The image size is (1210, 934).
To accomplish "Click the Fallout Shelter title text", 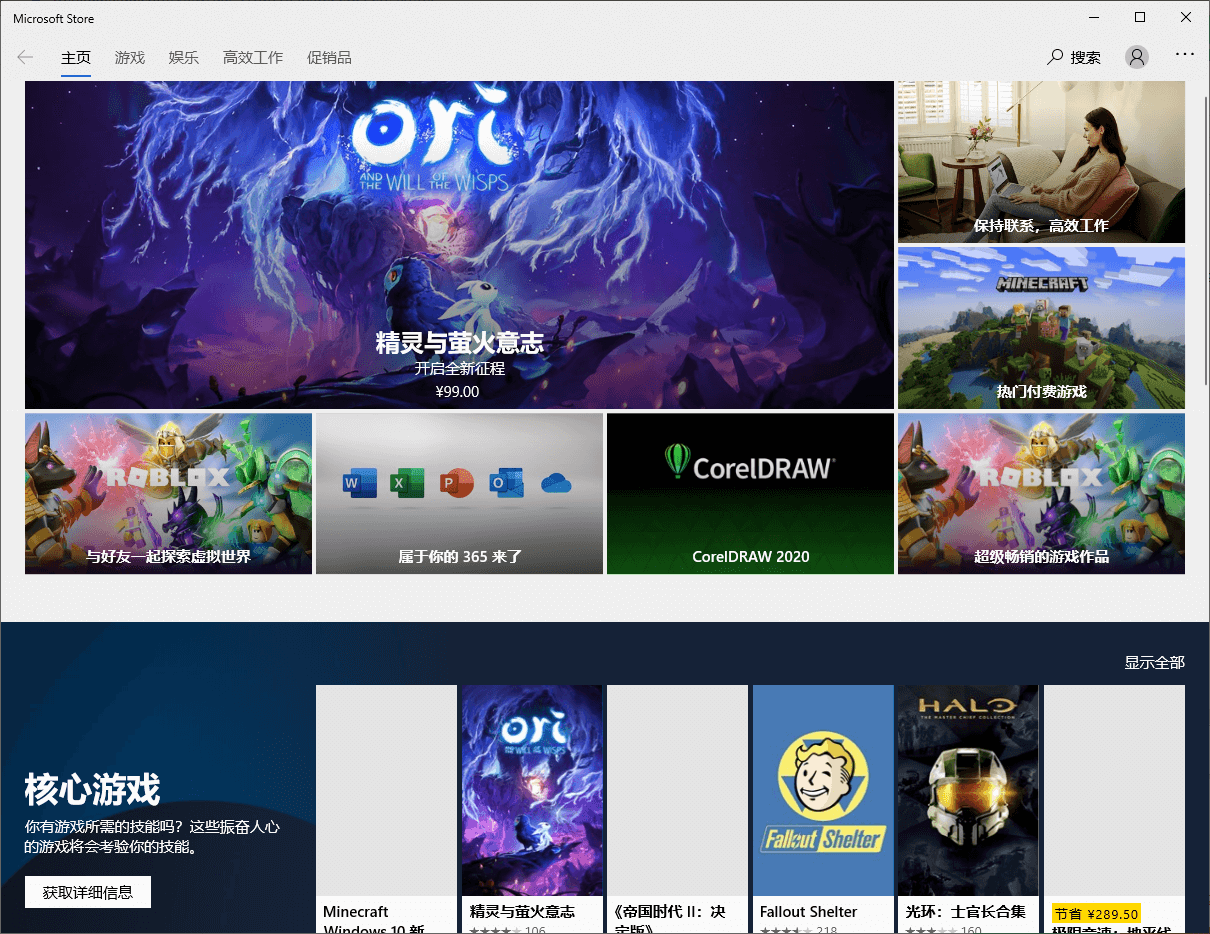I will (808, 912).
